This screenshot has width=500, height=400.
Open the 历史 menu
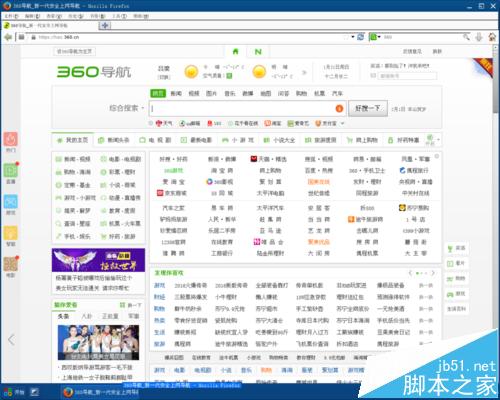[x=75, y=16]
